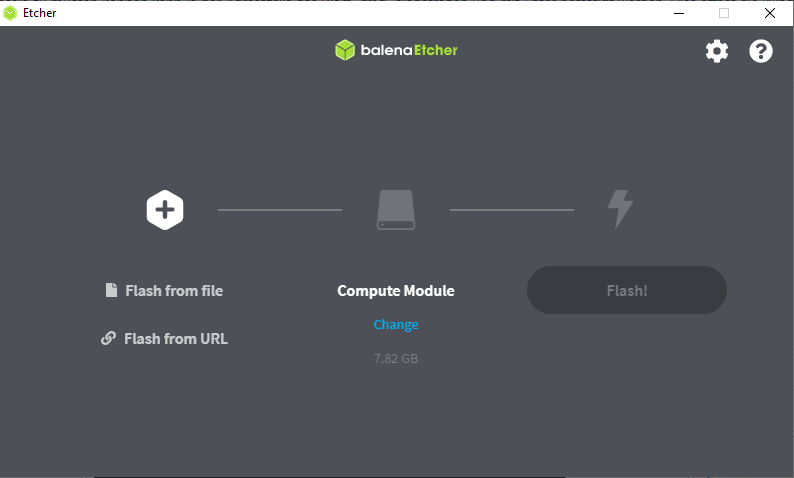The height and width of the screenshot is (478, 794).
Task: Click the drive icon in the middle step
Action: (396, 210)
